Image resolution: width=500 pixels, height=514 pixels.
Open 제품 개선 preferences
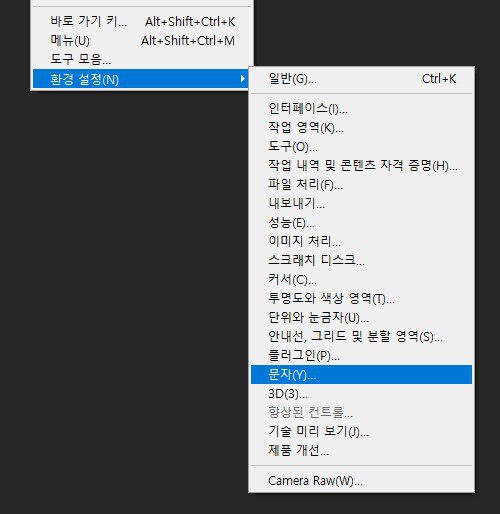point(361,451)
